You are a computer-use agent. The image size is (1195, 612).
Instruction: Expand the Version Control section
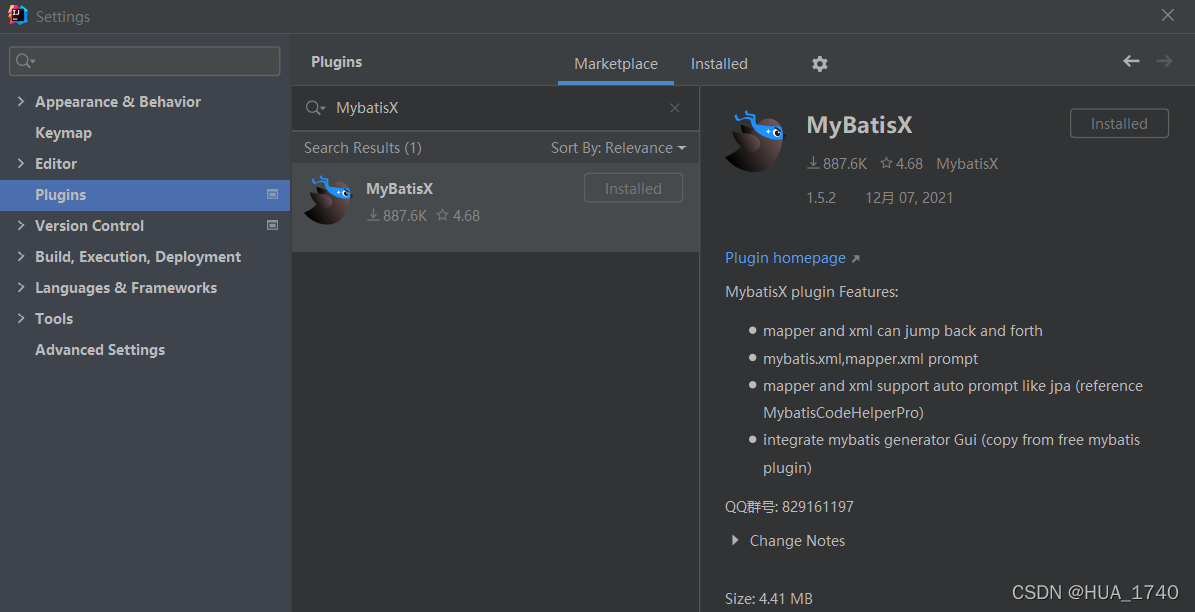[x=21, y=226]
